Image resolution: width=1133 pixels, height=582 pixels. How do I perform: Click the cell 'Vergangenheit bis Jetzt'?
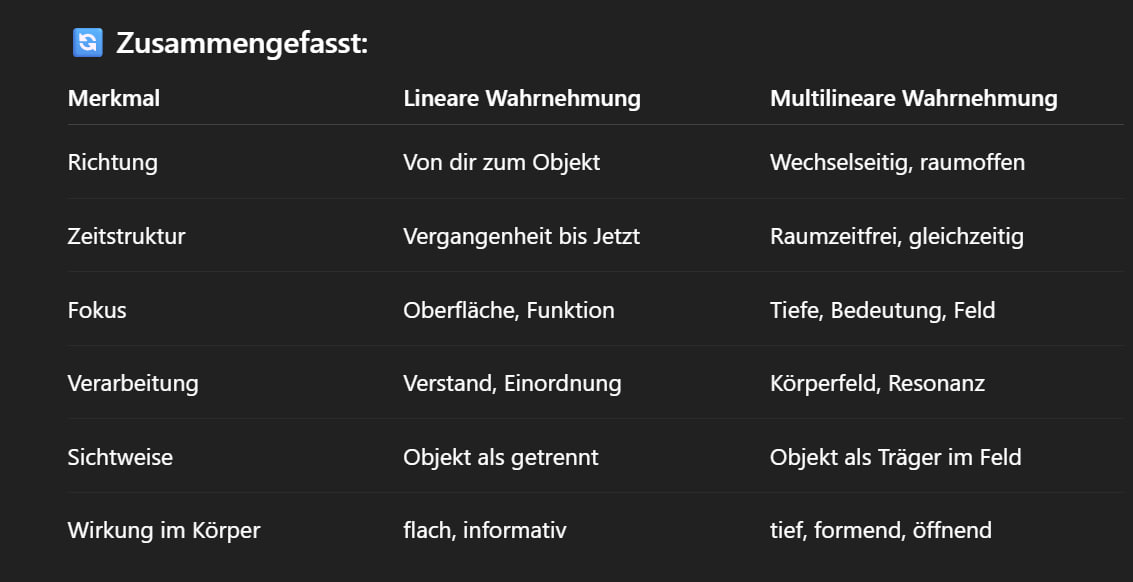pyautogui.click(x=521, y=236)
